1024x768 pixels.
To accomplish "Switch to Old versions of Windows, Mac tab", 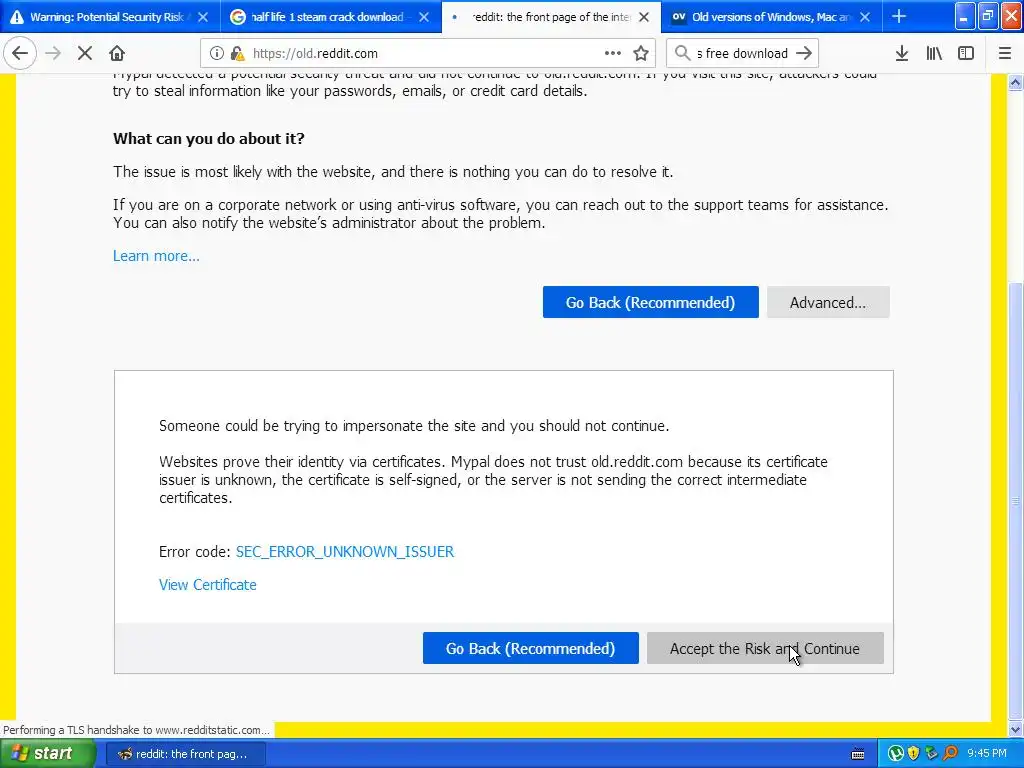I will click(x=772, y=17).
